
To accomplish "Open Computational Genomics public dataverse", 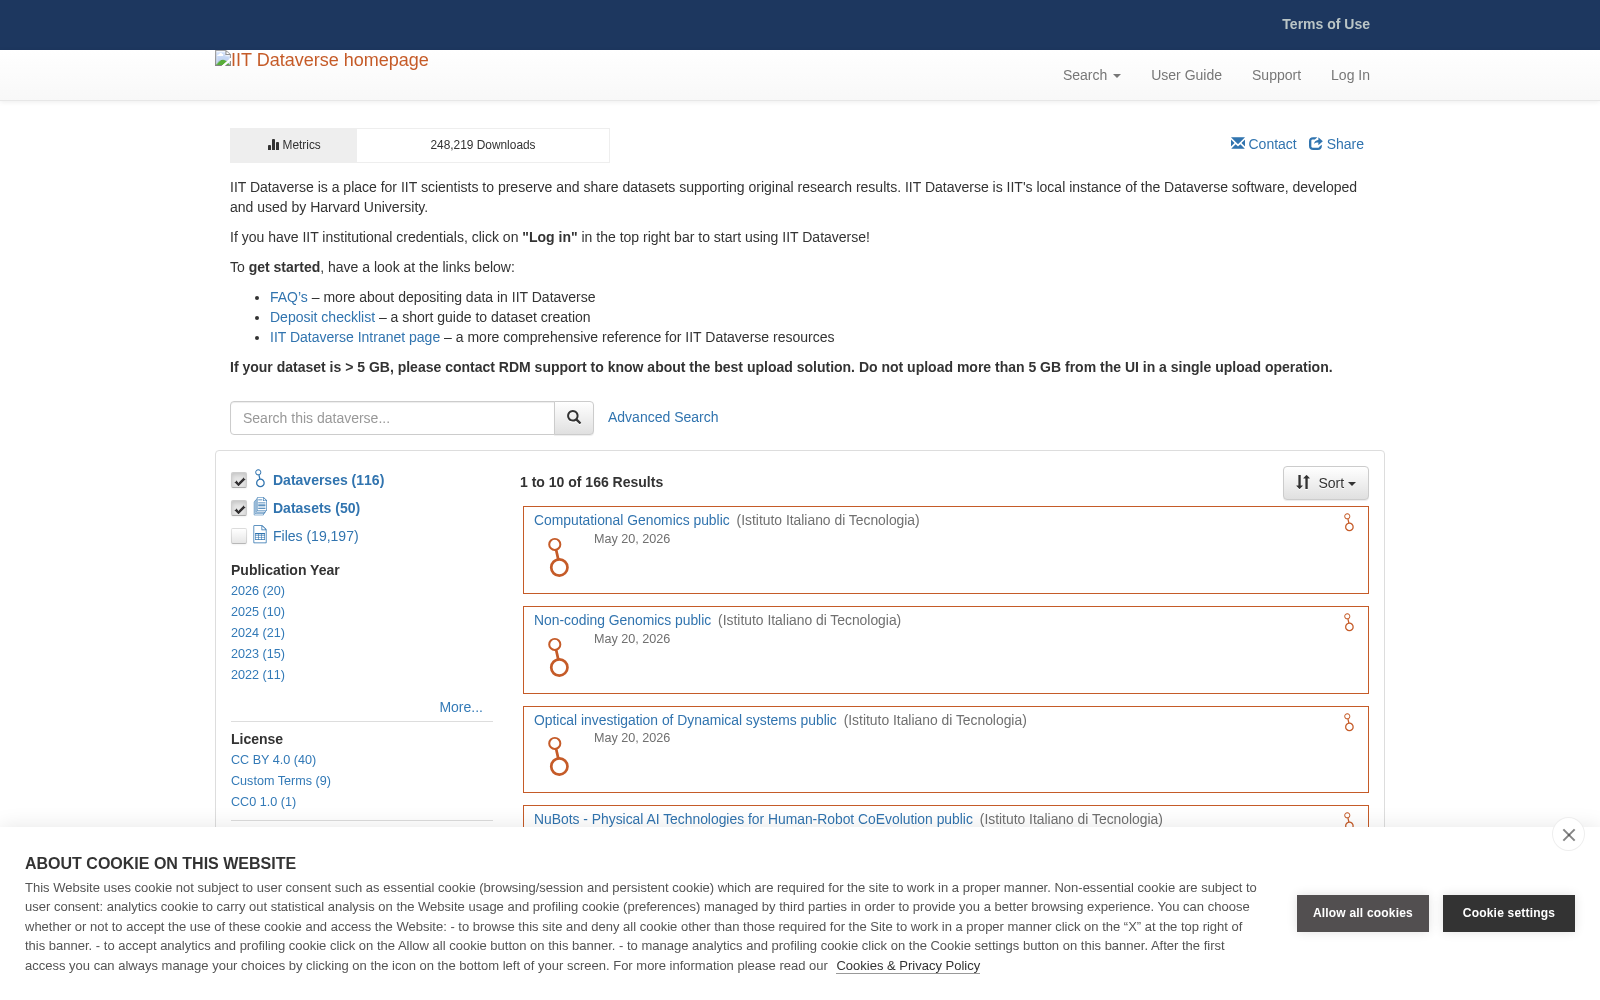I will click(x=632, y=520).
